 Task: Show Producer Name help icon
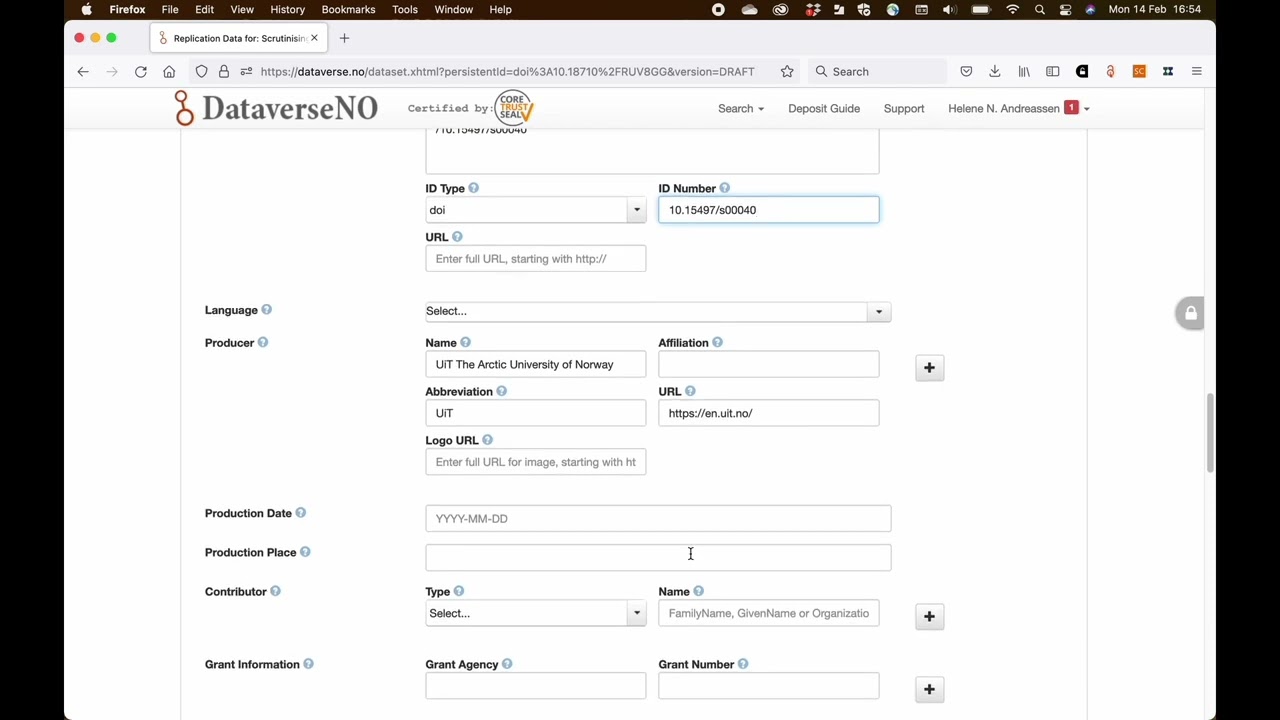click(x=465, y=342)
